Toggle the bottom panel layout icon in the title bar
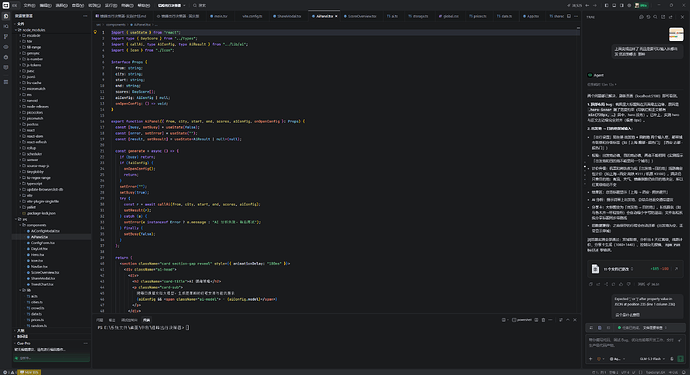The image size is (690, 375). click(x=614, y=5)
